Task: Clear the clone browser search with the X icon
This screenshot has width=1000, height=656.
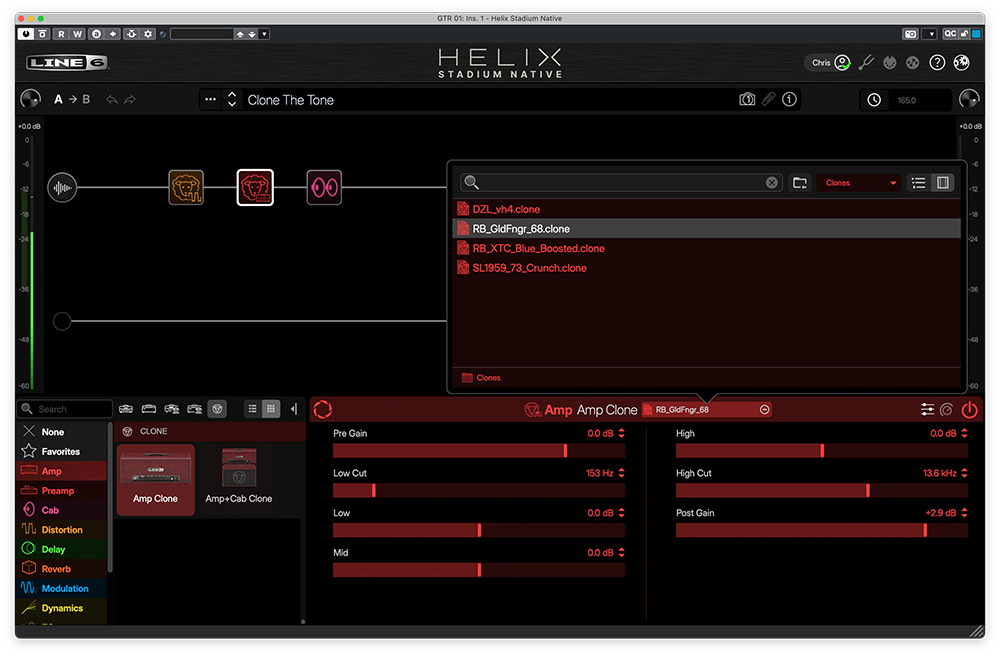Action: pyautogui.click(x=772, y=182)
